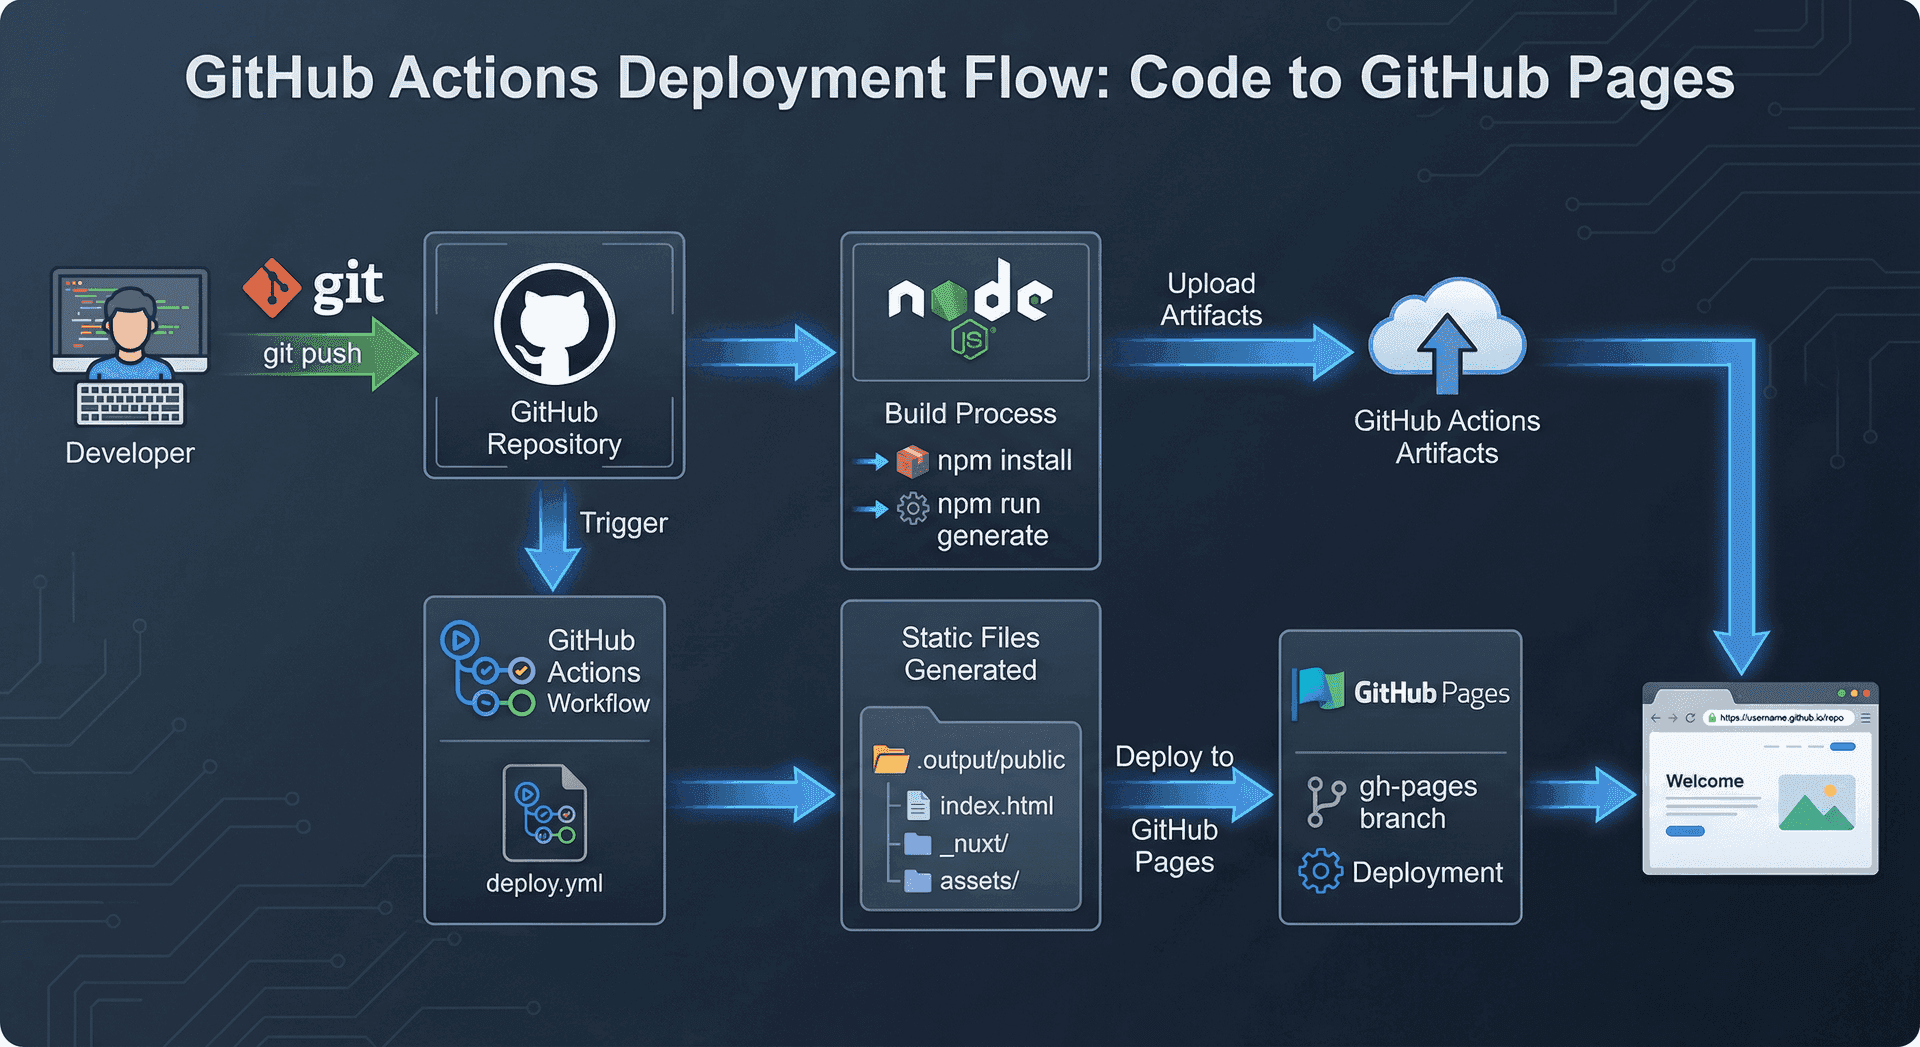Select the GitHub Pages flag icon
Screen dimensions: 1920x1047
click(x=1317, y=689)
